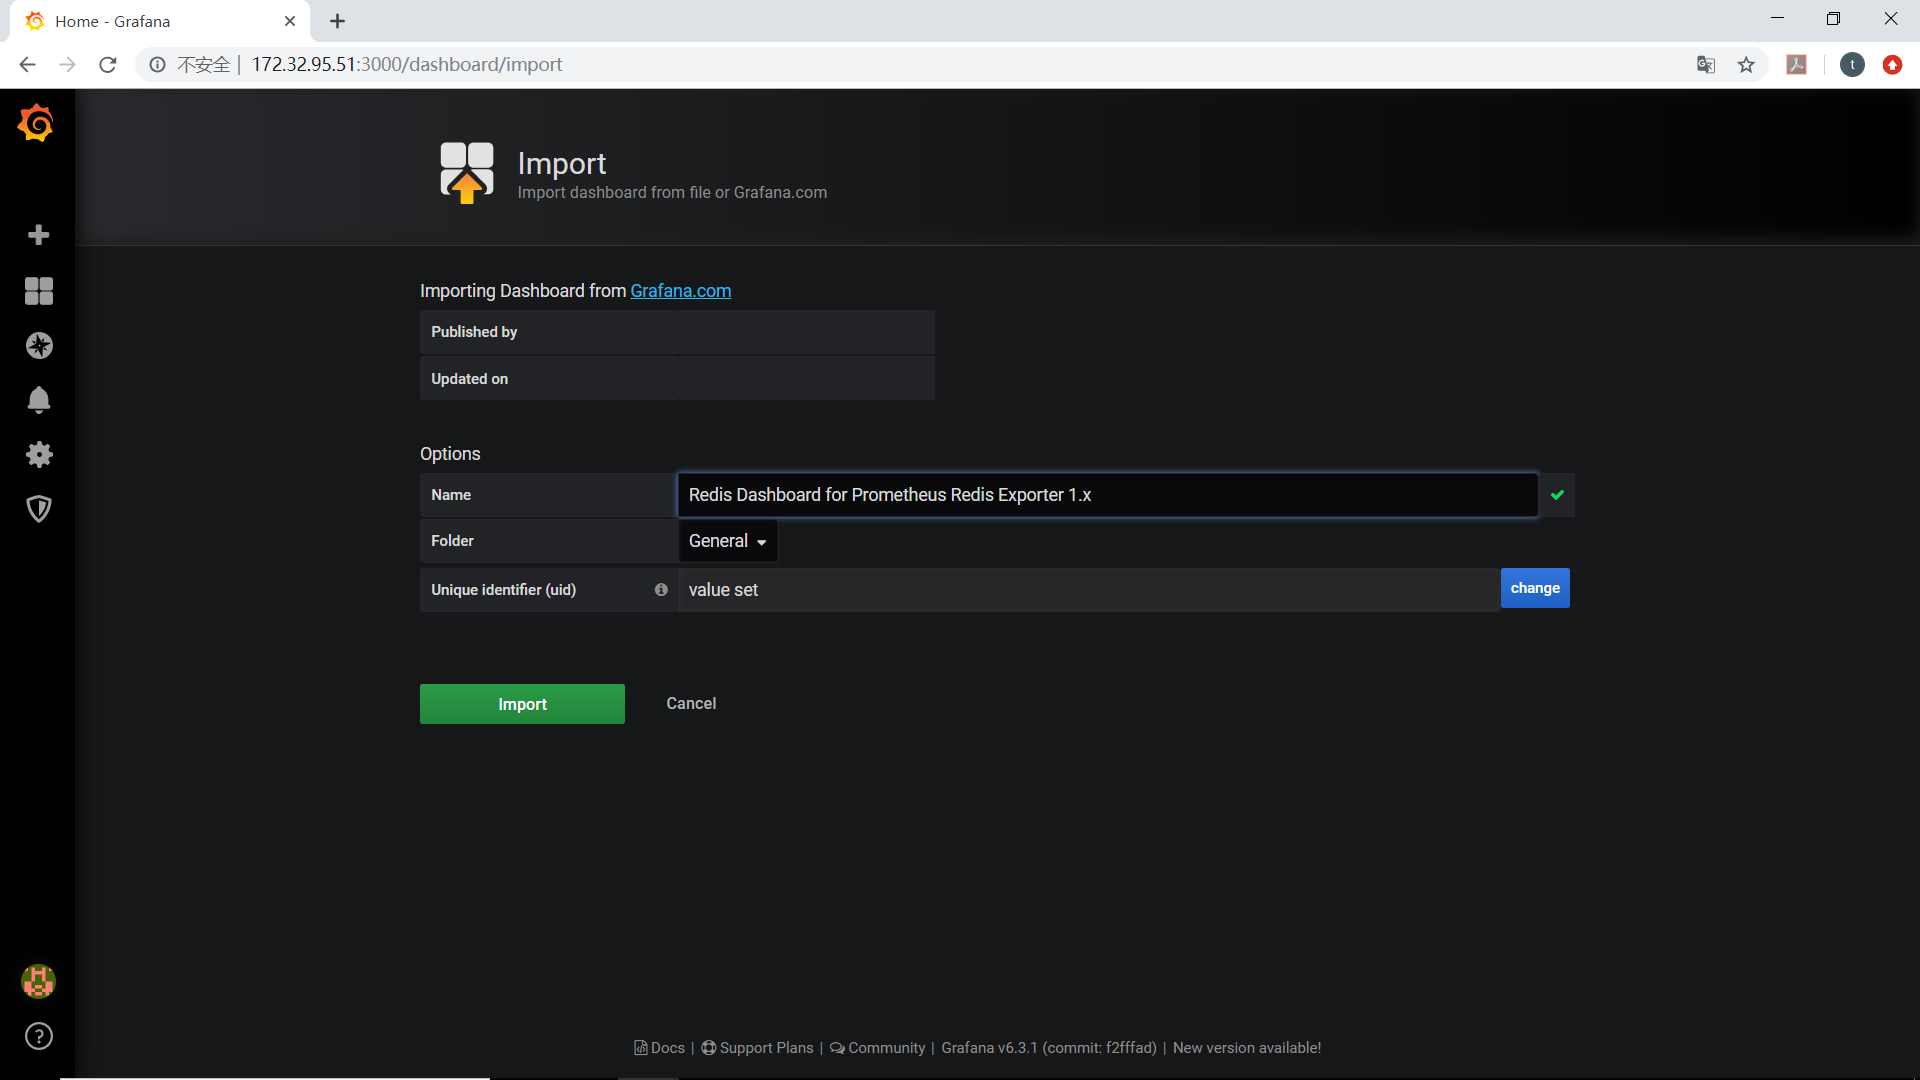1920x1080 pixels.
Task: Click the Grafana logo home icon
Action: pos(37,124)
